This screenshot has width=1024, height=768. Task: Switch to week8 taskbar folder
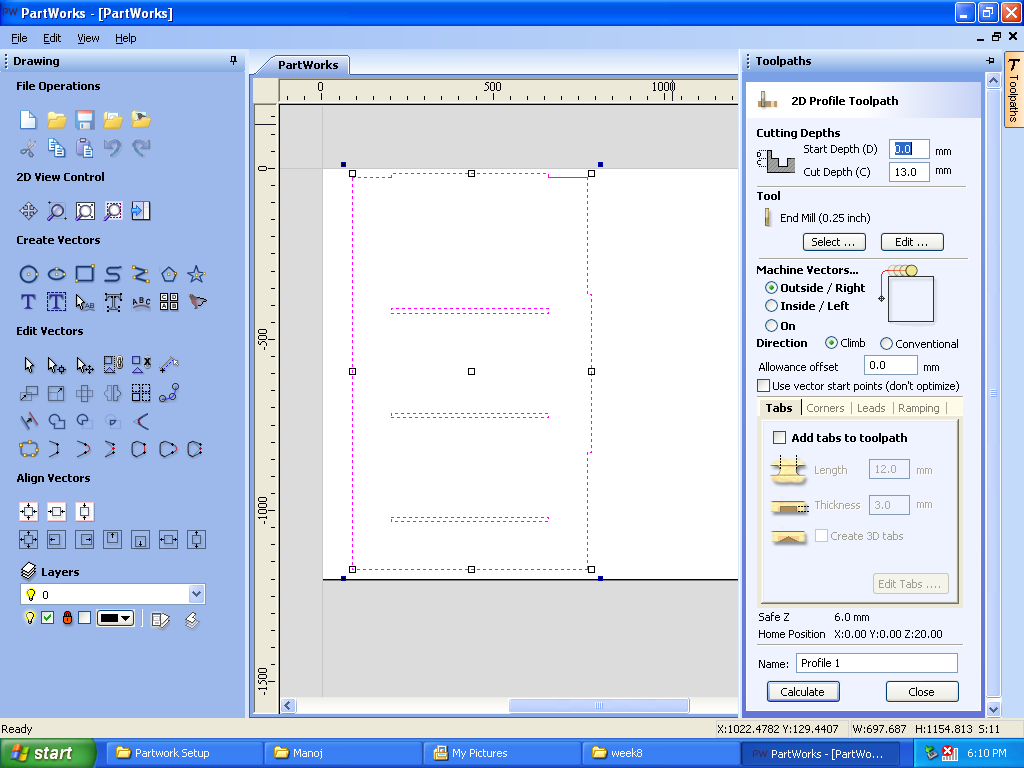(x=660, y=753)
